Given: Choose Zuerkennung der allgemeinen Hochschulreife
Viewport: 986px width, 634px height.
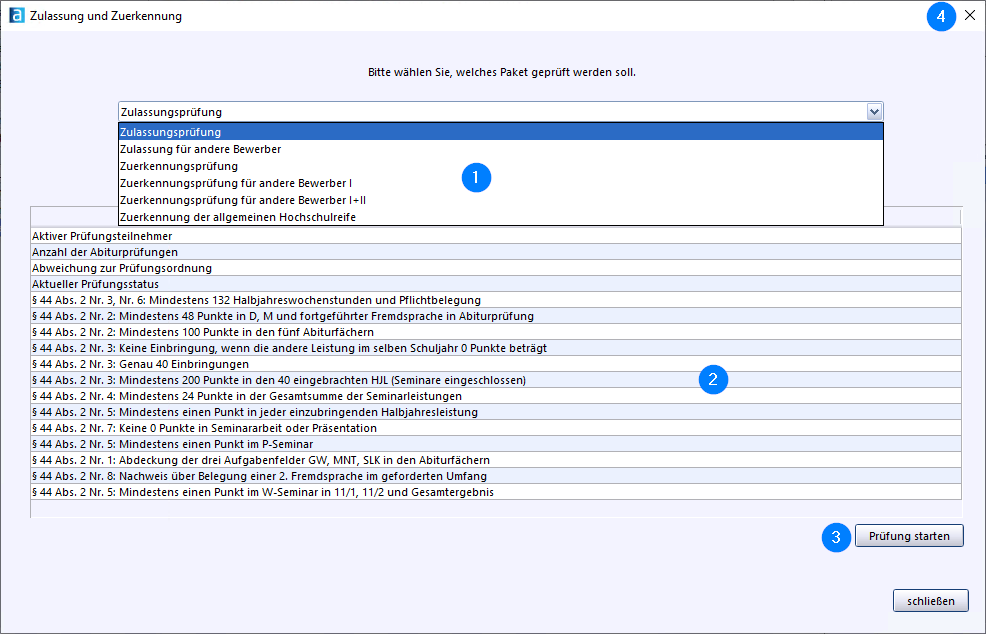Looking at the screenshot, I should tap(501, 217).
